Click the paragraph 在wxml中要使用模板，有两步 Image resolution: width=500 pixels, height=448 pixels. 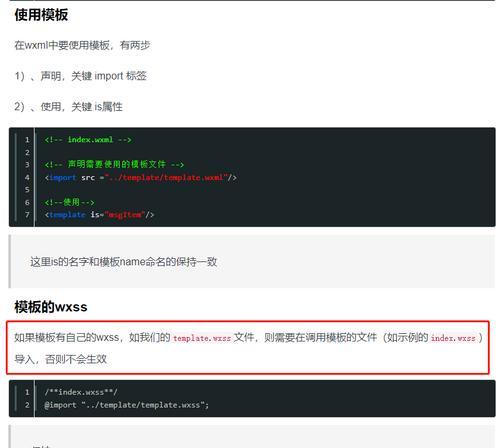click(x=82, y=45)
